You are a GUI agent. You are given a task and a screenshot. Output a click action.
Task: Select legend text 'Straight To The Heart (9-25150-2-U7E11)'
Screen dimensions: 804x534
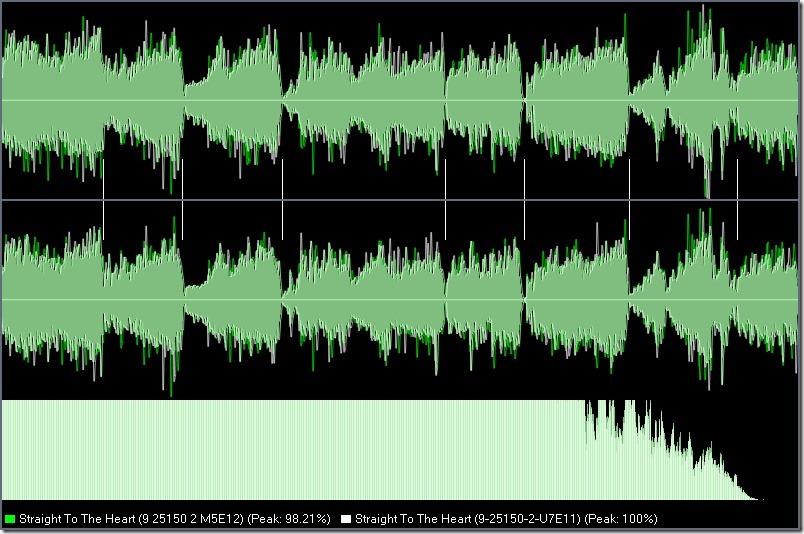(468, 519)
